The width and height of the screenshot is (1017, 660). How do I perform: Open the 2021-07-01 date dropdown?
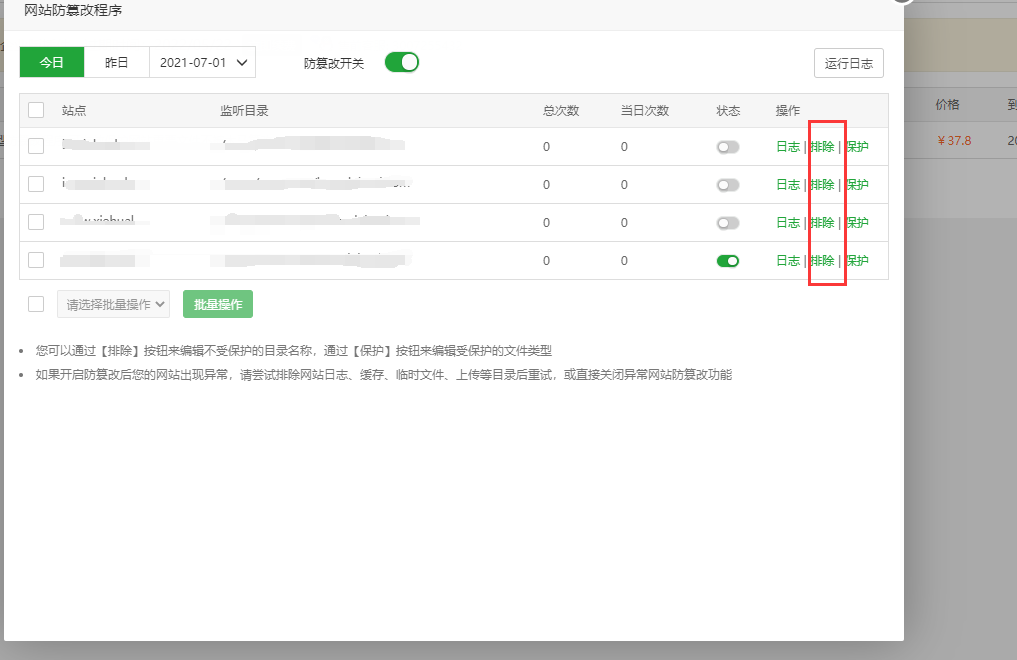click(202, 62)
